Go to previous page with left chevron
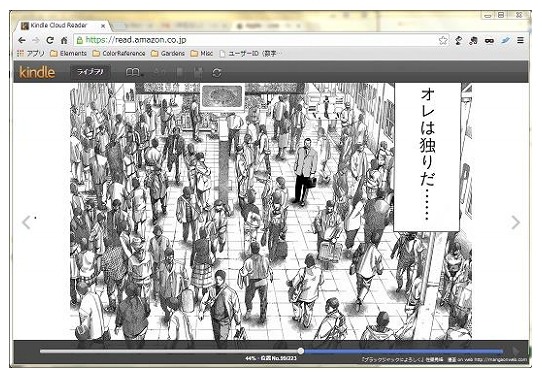Screen dimensions: 542x379 click(x=27, y=222)
